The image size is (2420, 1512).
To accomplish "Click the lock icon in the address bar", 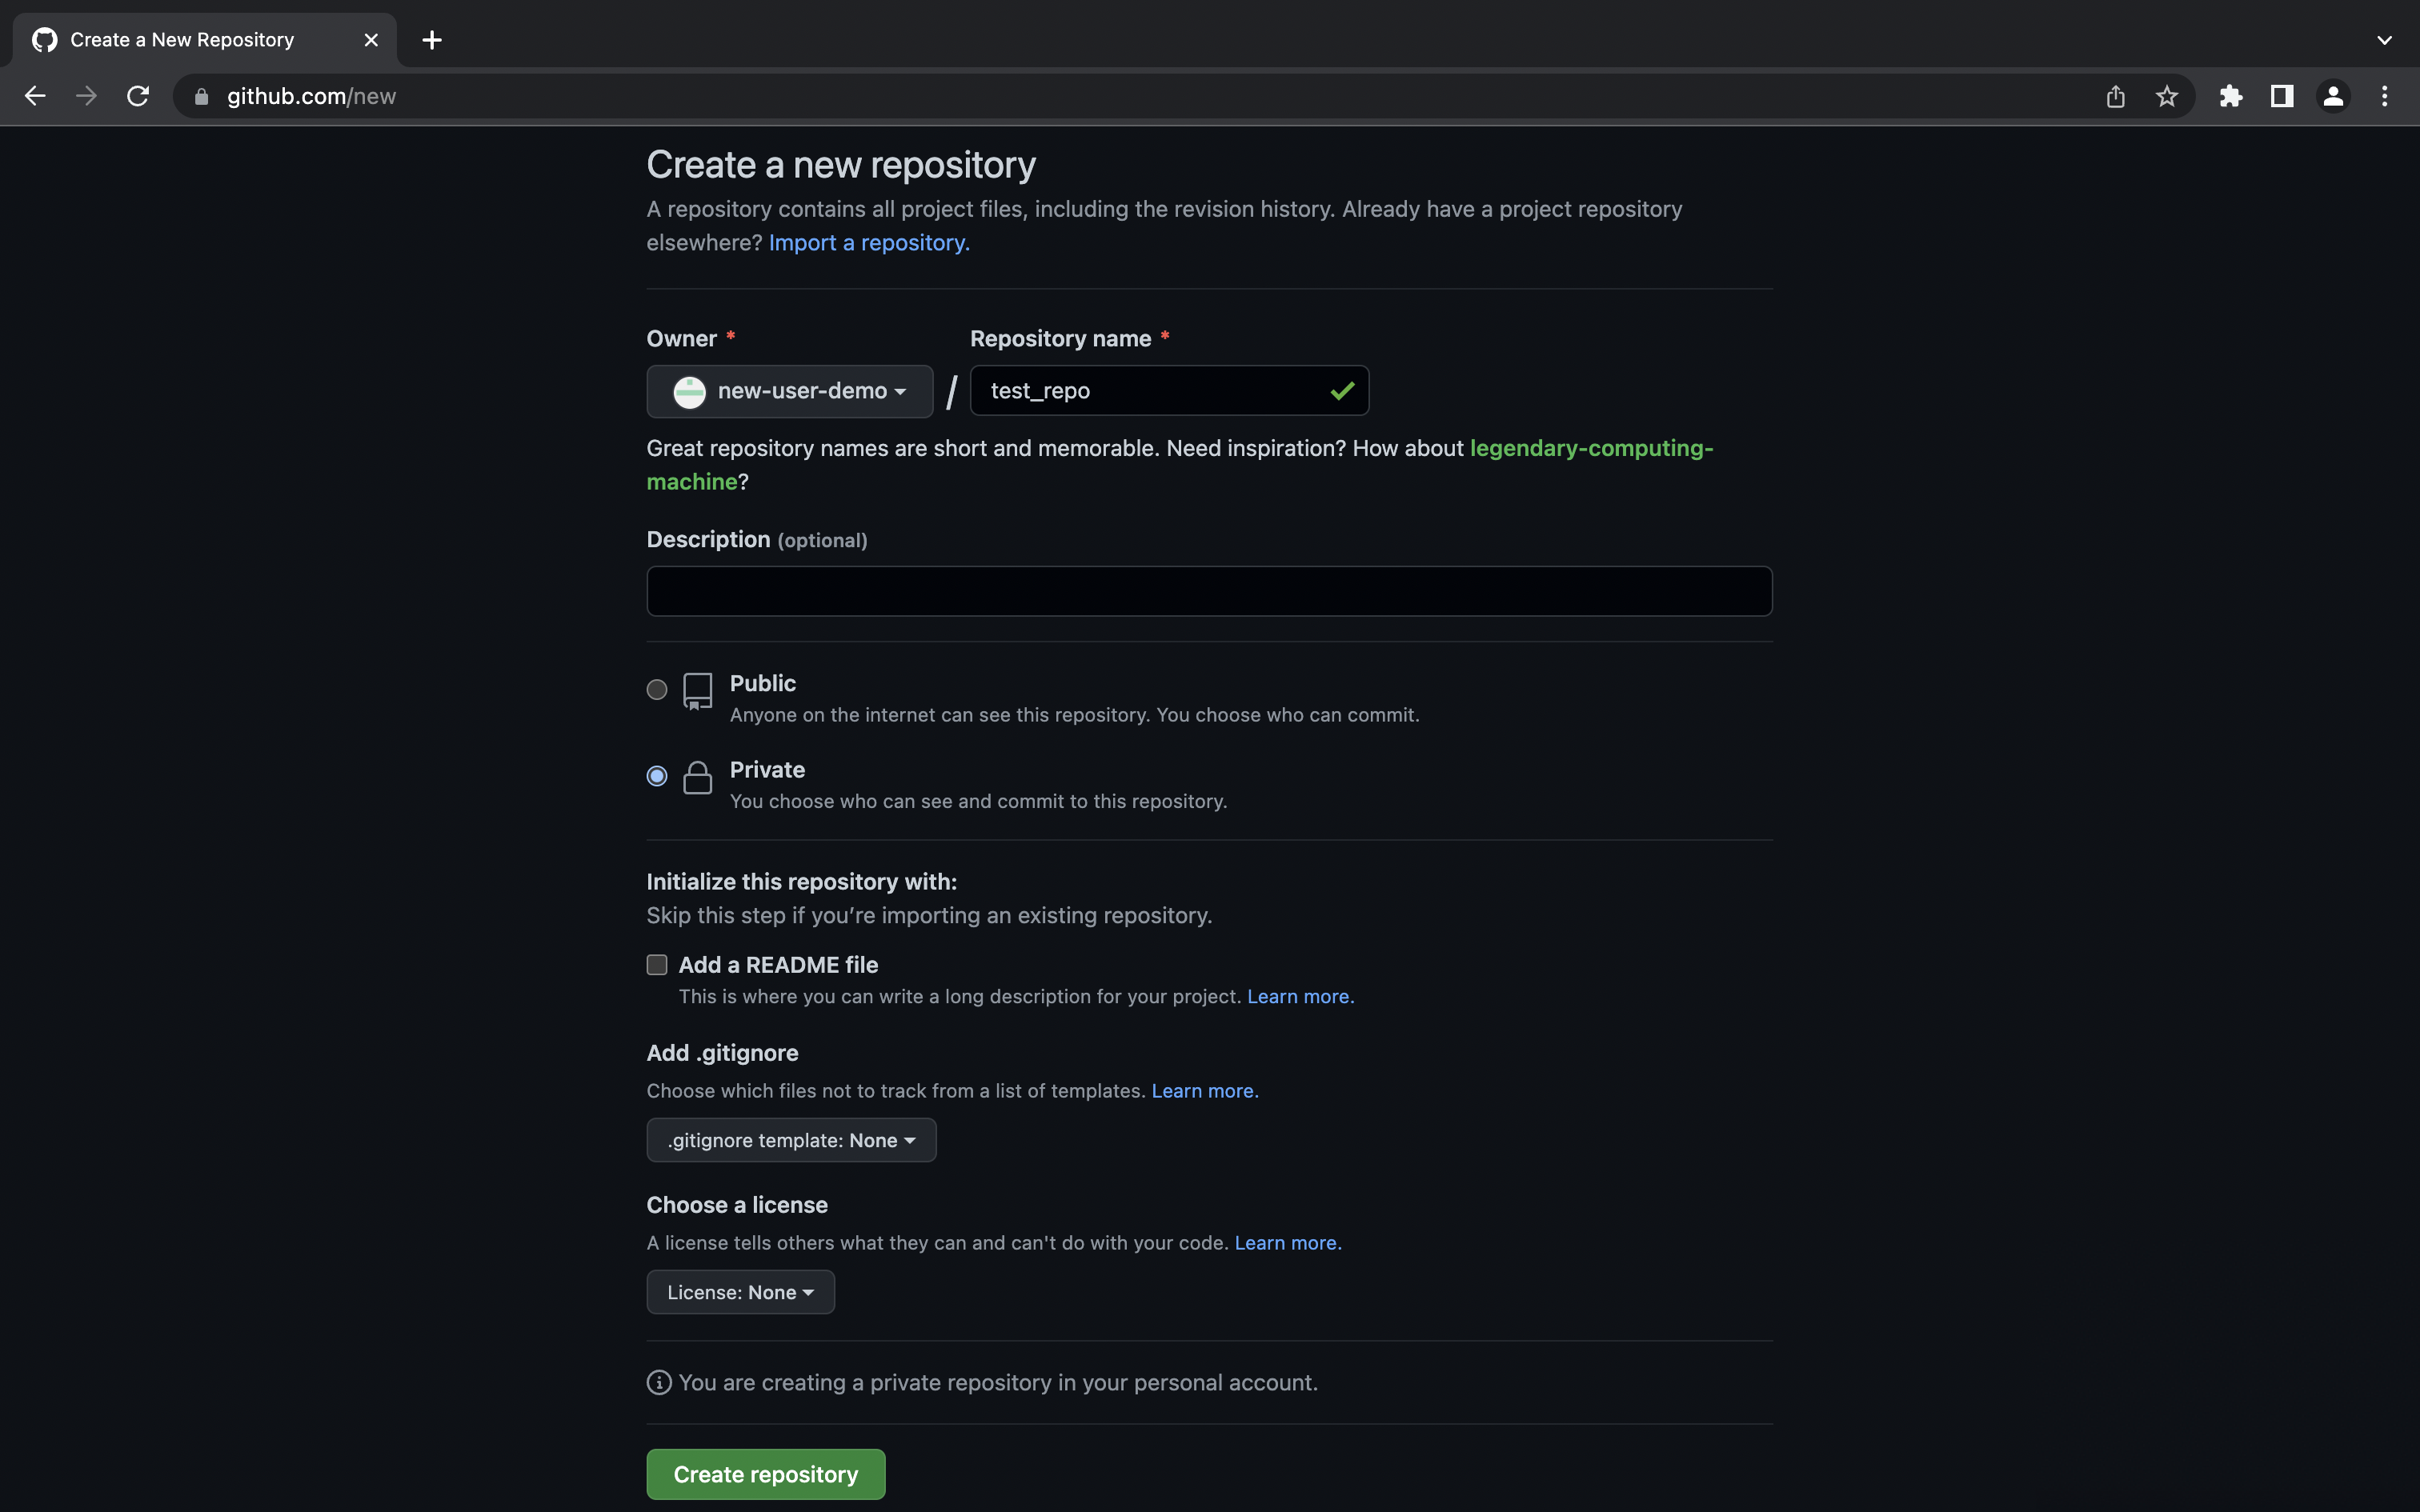I will [x=201, y=96].
